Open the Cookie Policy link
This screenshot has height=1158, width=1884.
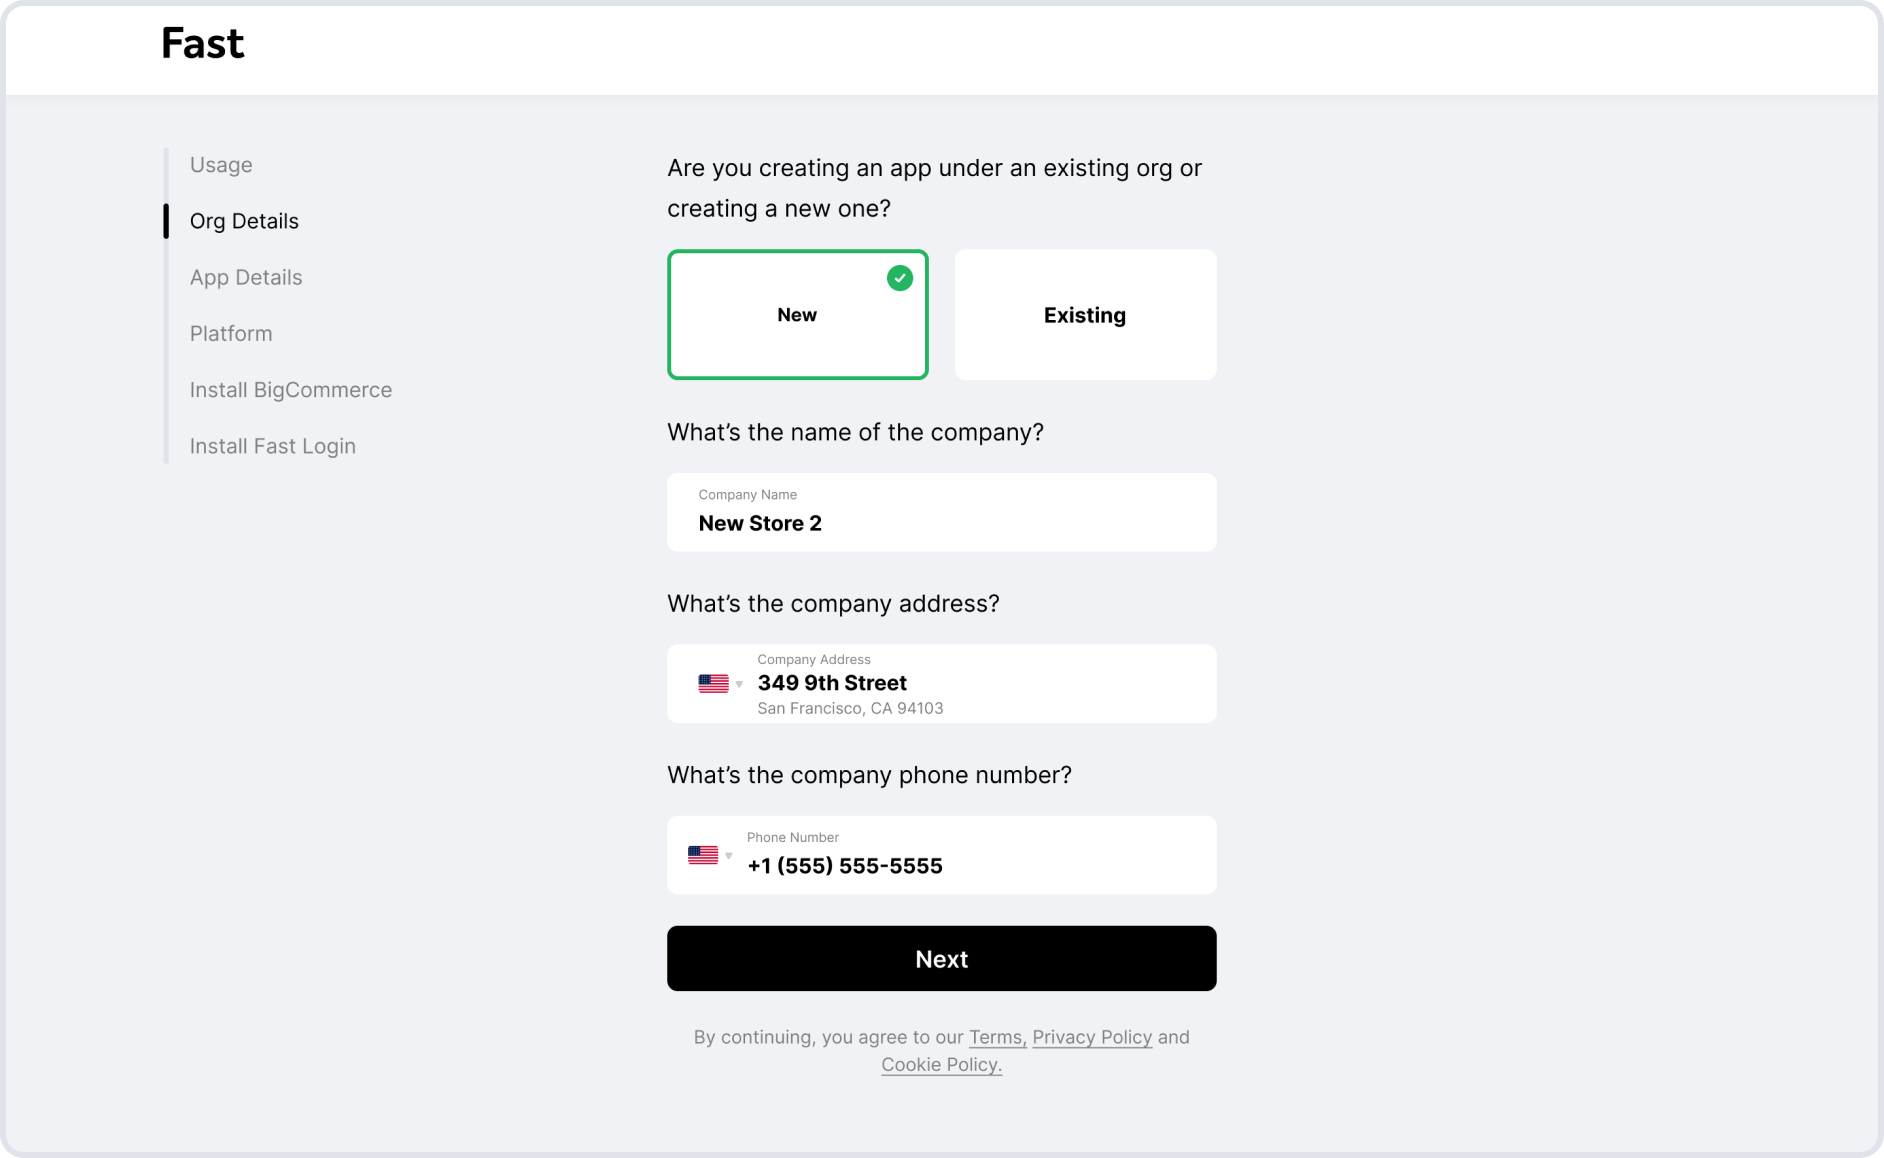942,1064
